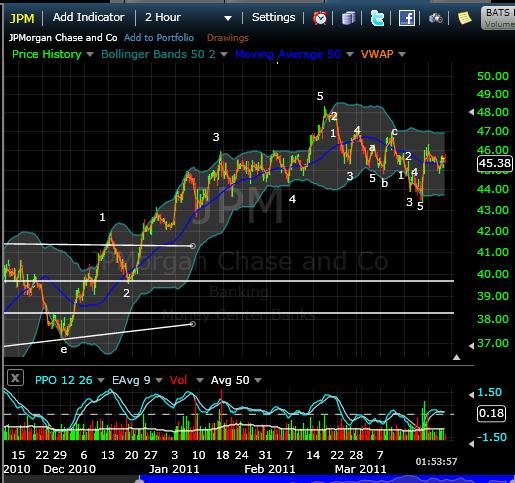Click the price scale marker near 48.00
This screenshot has width=515, height=483.
click(x=471, y=112)
